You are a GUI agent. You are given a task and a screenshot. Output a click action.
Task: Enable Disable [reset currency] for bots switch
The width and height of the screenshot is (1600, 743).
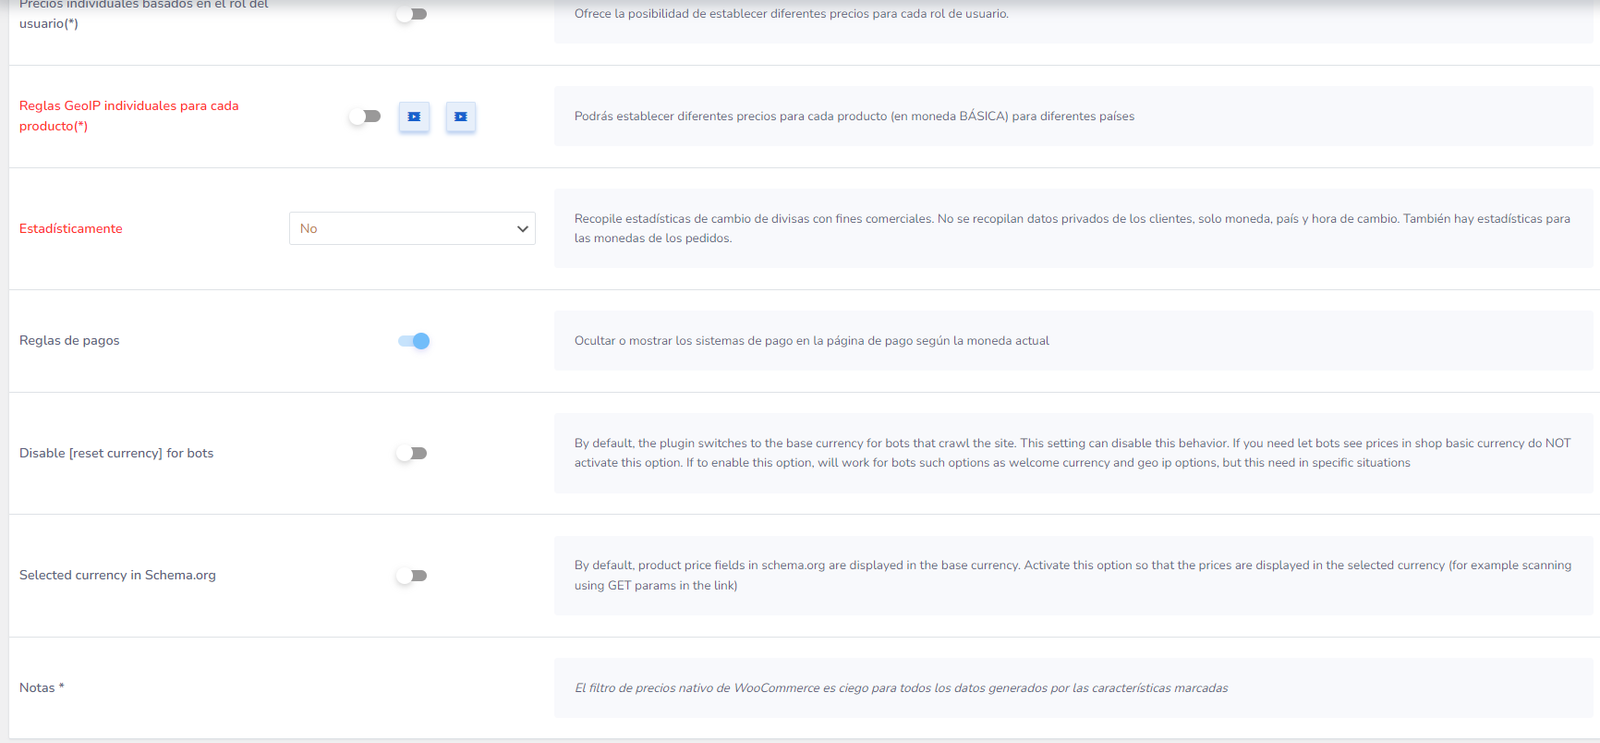pyautogui.click(x=411, y=454)
